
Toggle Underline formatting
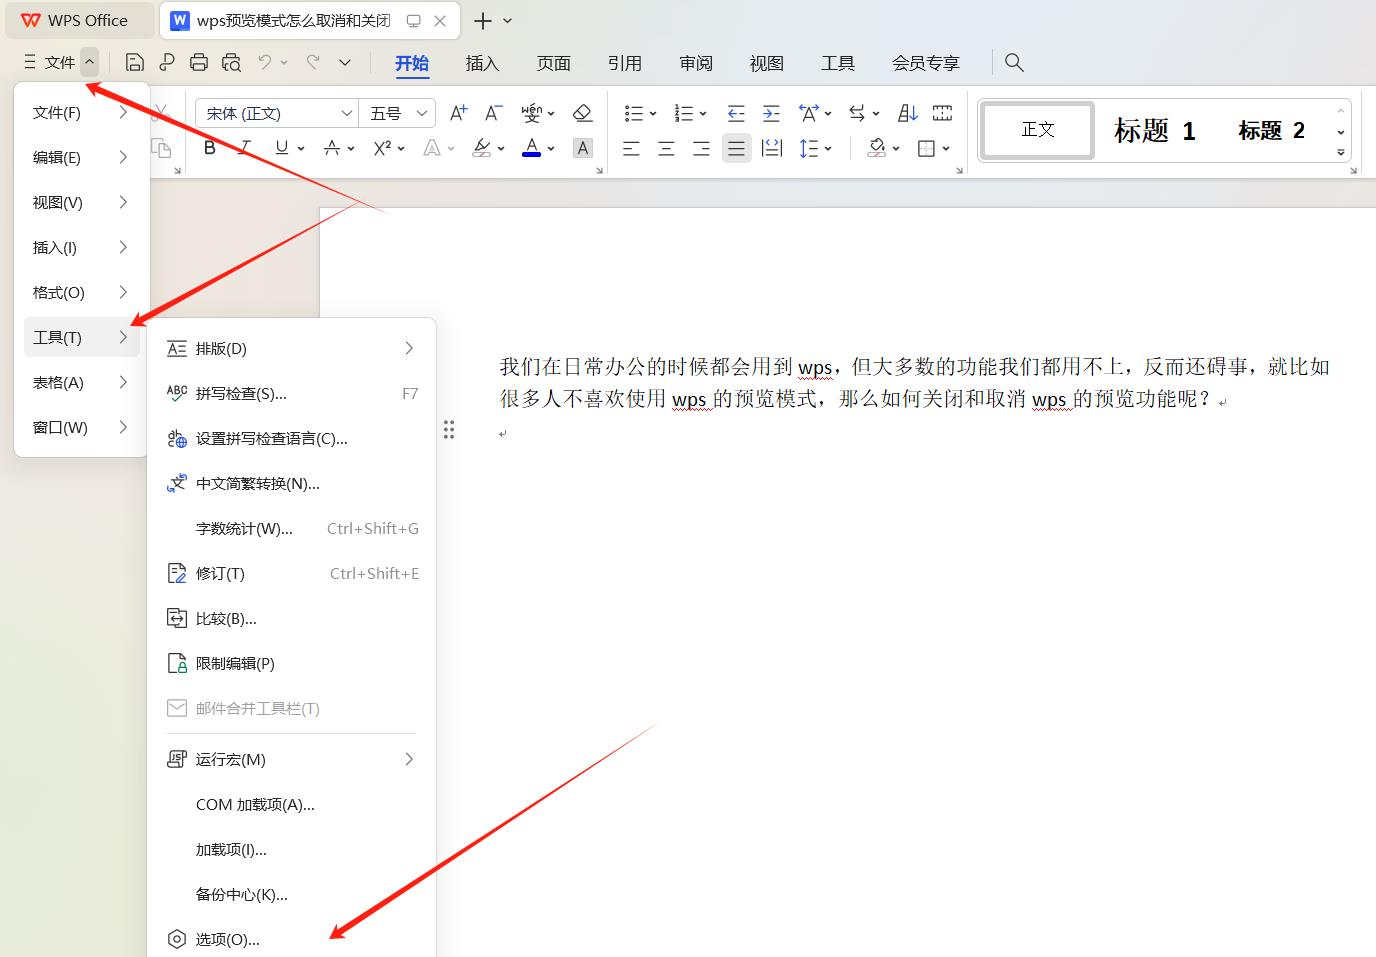[x=281, y=148]
